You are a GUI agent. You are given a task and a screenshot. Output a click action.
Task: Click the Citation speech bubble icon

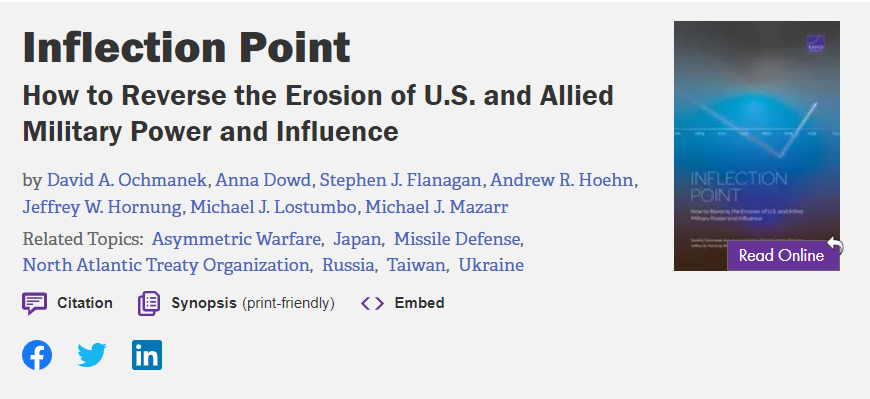[34, 304]
